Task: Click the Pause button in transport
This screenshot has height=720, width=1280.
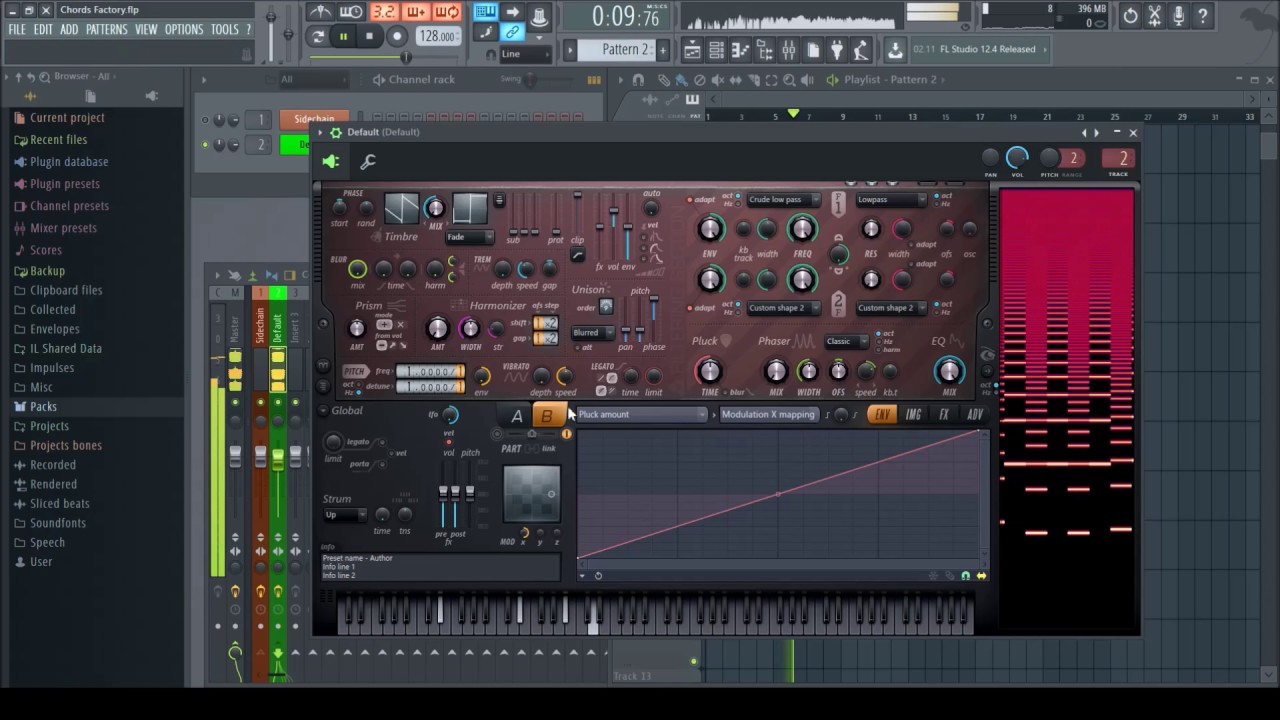Action: [x=343, y=36]
